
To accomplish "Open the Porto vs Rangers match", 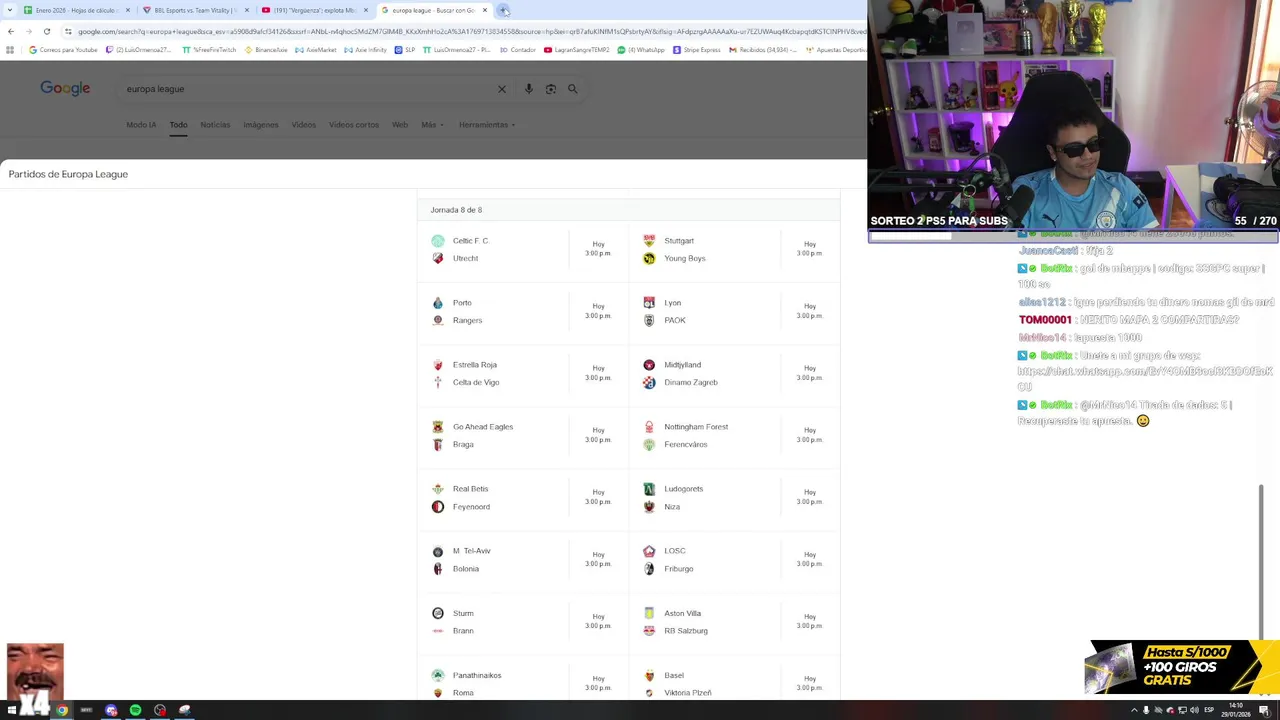I will tap(523, 311).
